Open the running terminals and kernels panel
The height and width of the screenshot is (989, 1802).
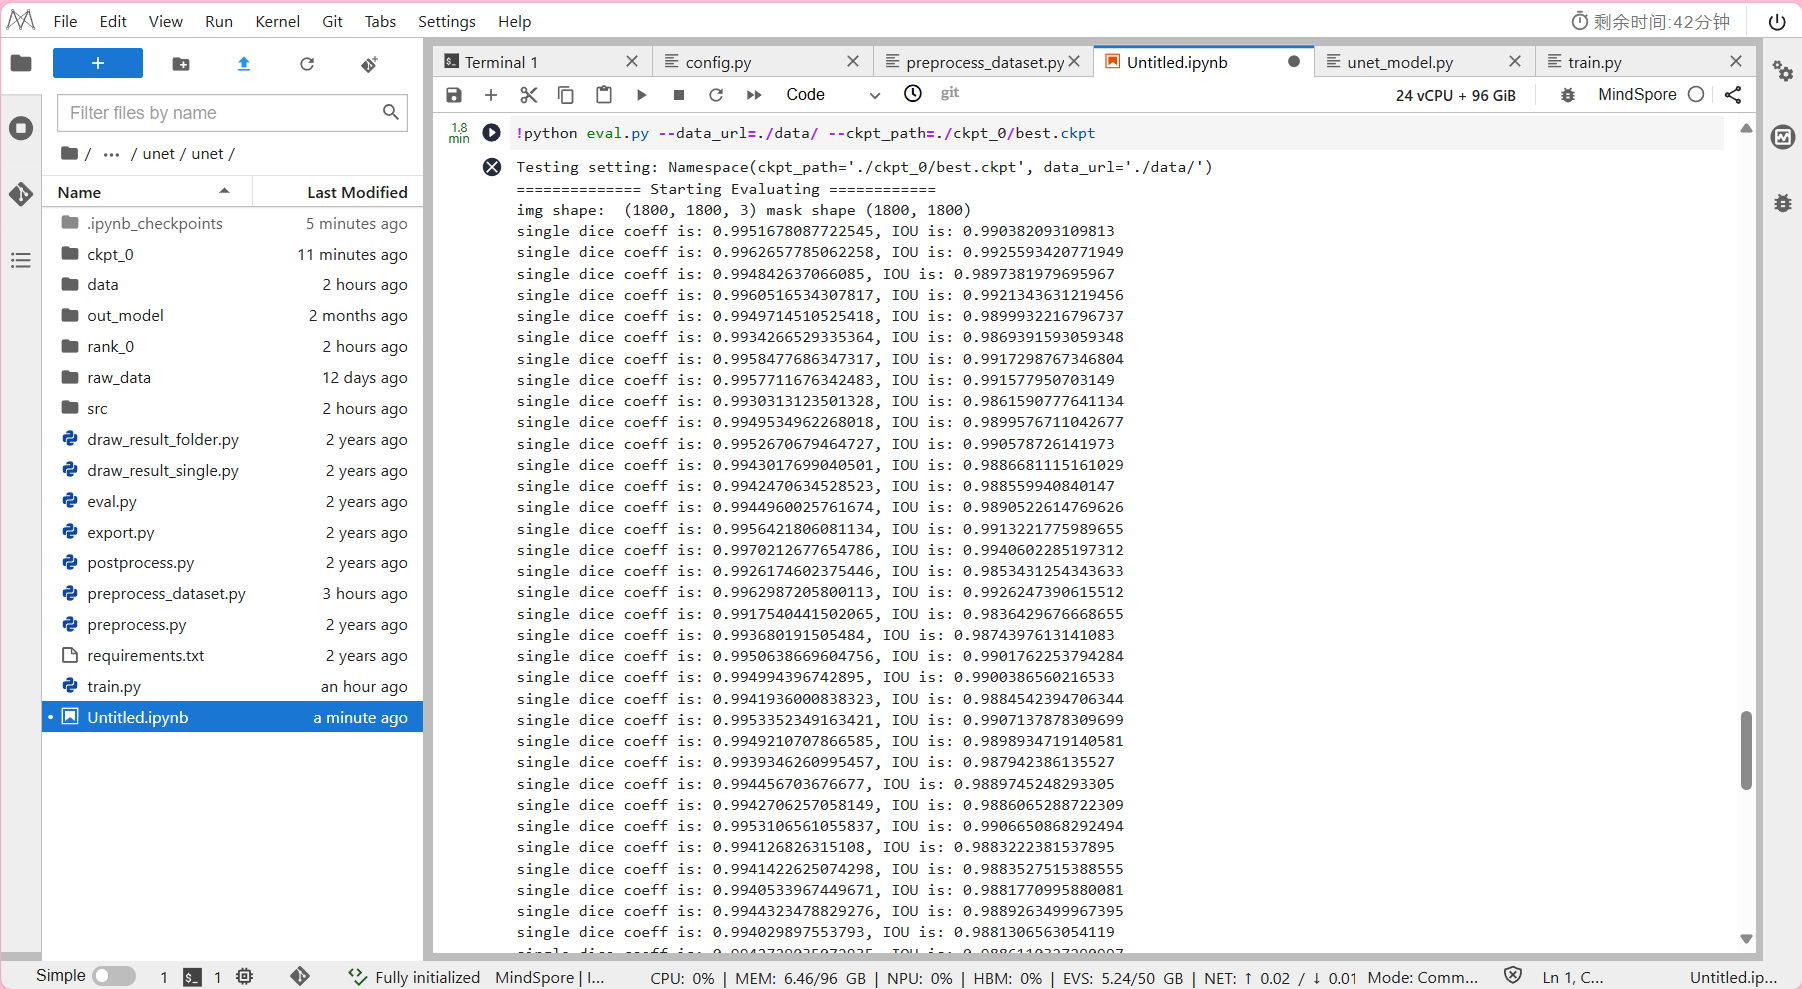coord(21,128)
